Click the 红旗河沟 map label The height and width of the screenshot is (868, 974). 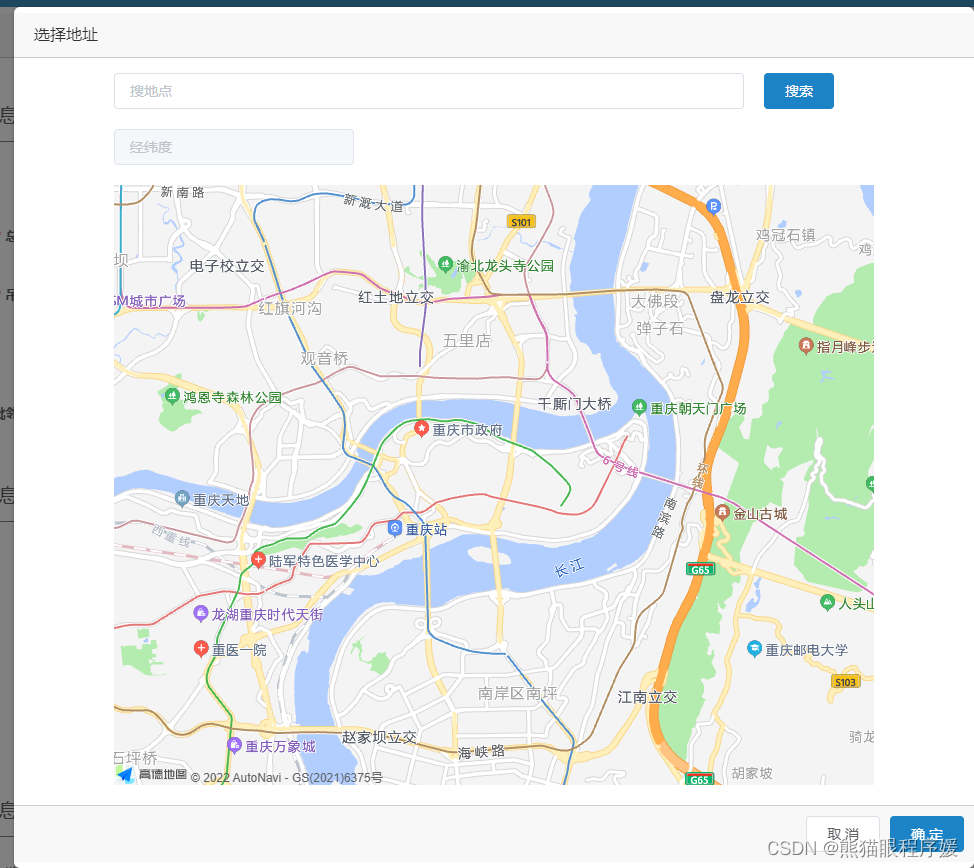(290, 308)
